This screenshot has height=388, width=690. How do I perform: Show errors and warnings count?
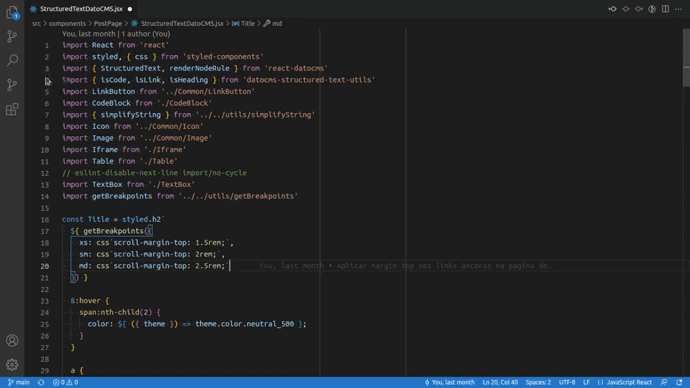[66, 382]
